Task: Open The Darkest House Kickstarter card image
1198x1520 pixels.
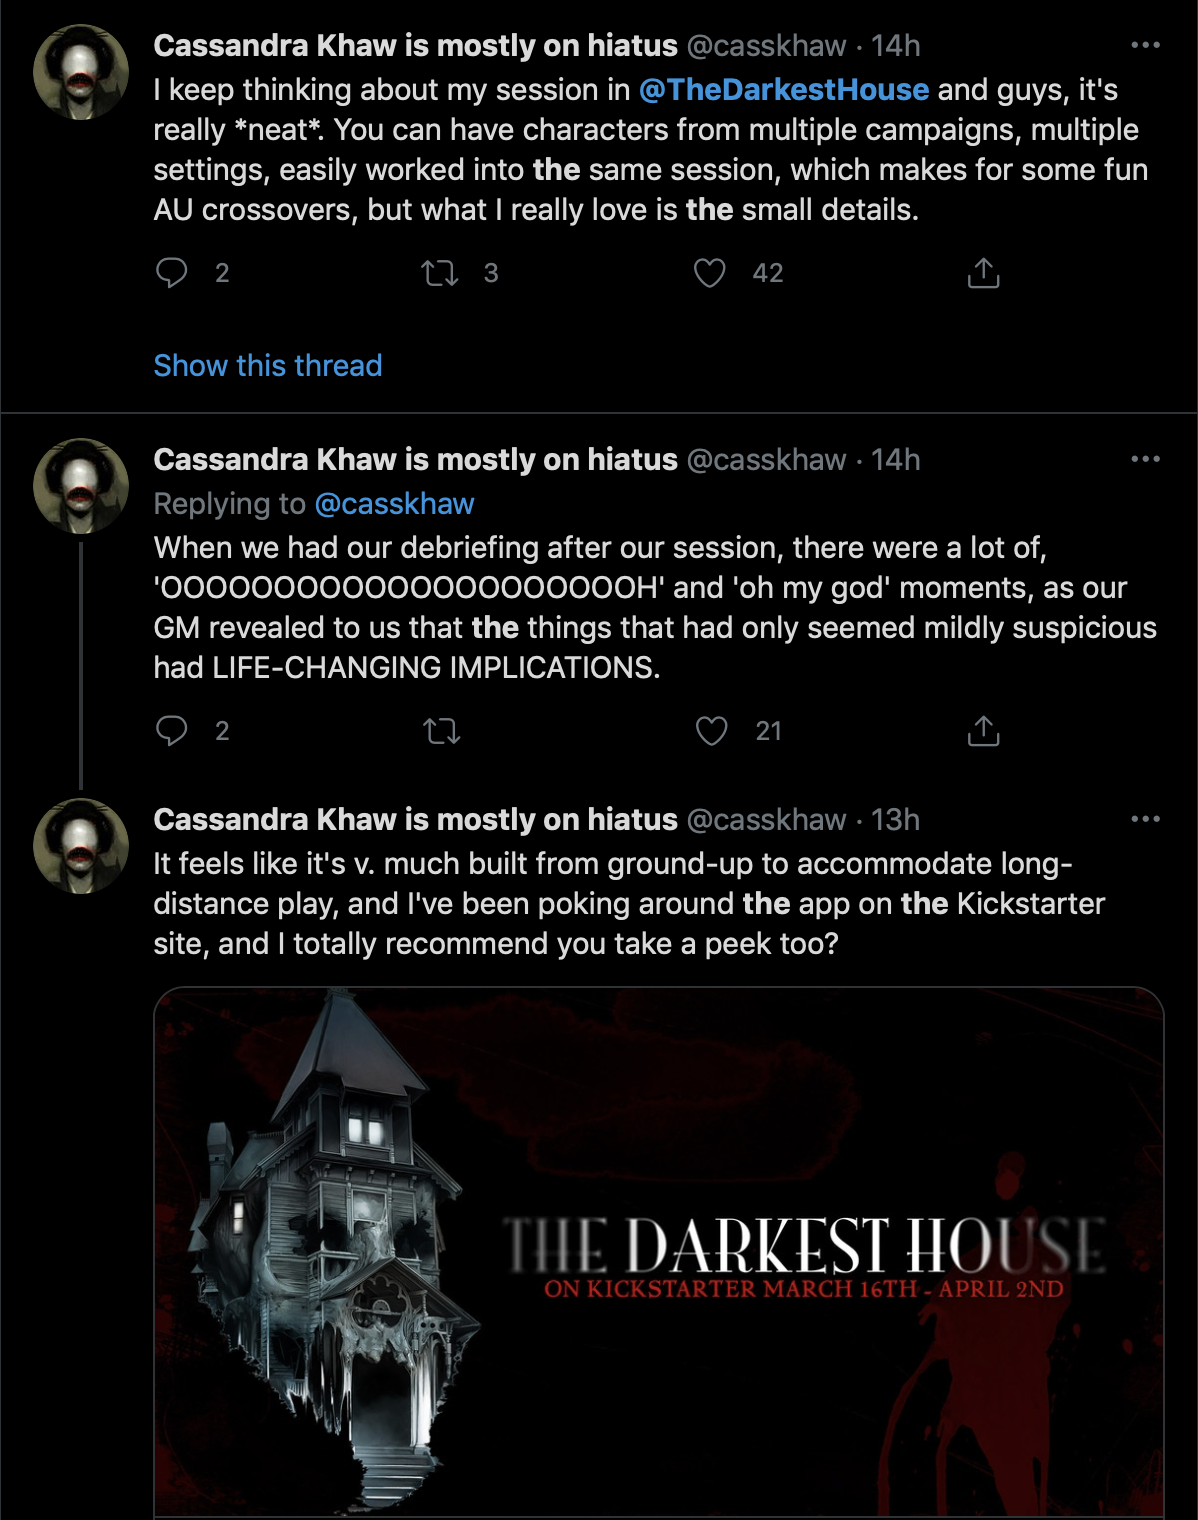Action: (659, 1252)
